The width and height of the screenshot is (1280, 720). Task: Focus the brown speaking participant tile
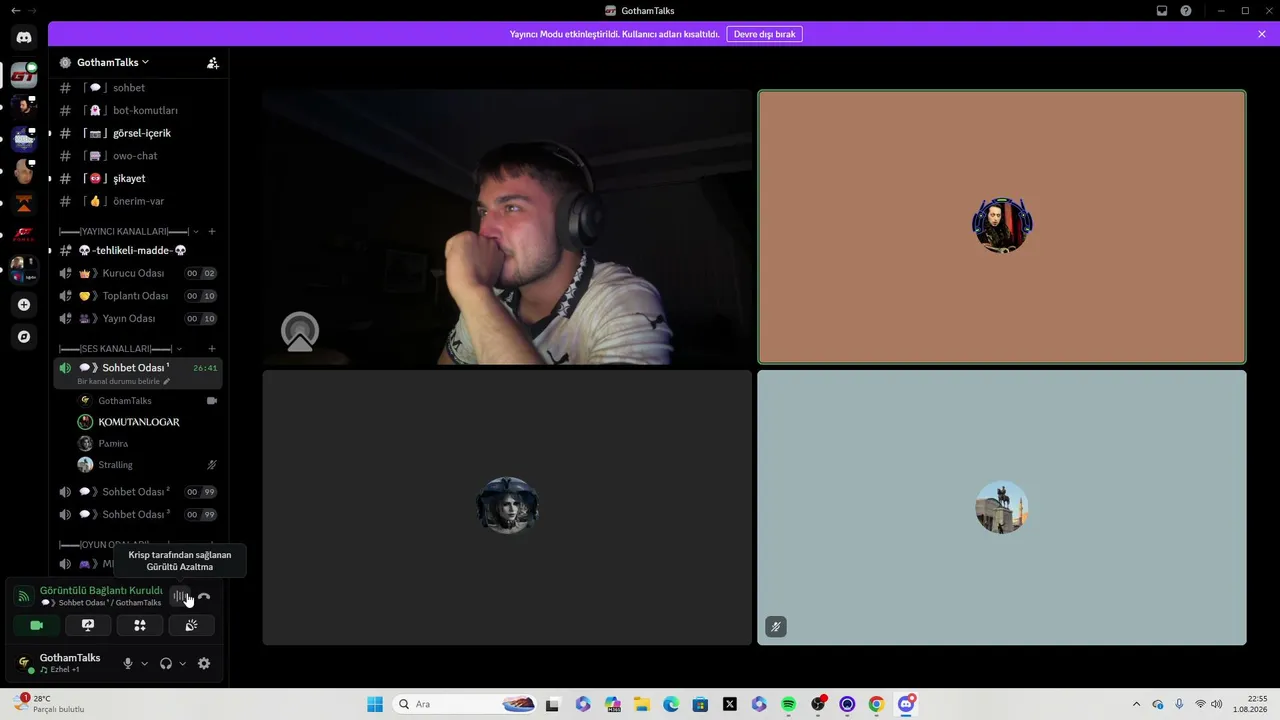click(x=1002, y=228)
